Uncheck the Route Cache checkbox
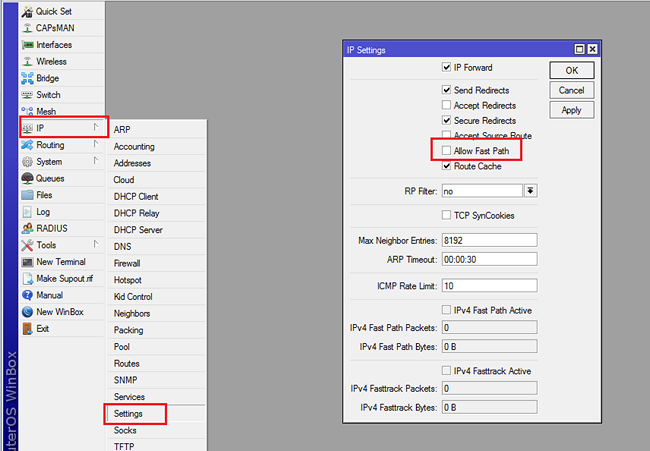This screenshot has height=451, width=650. pyautogui.click(x=446, y=166)
